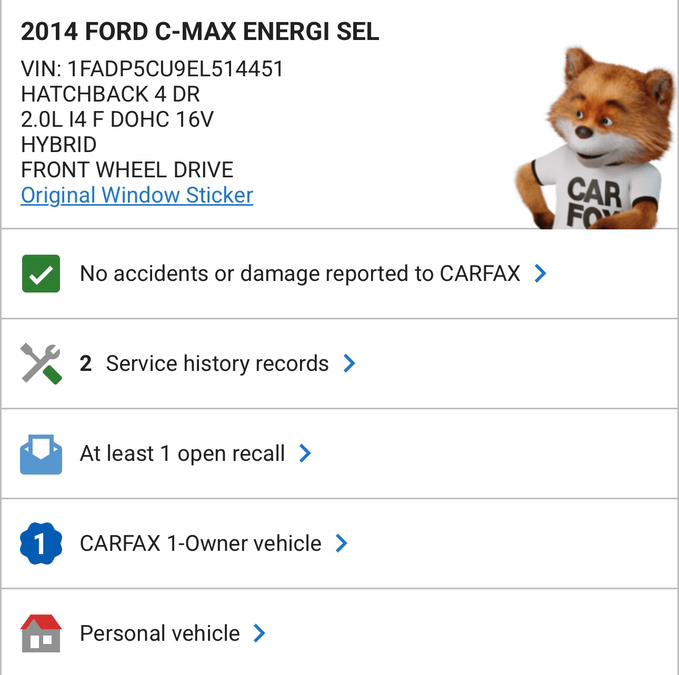Expand the Service history records chevron

349,364
